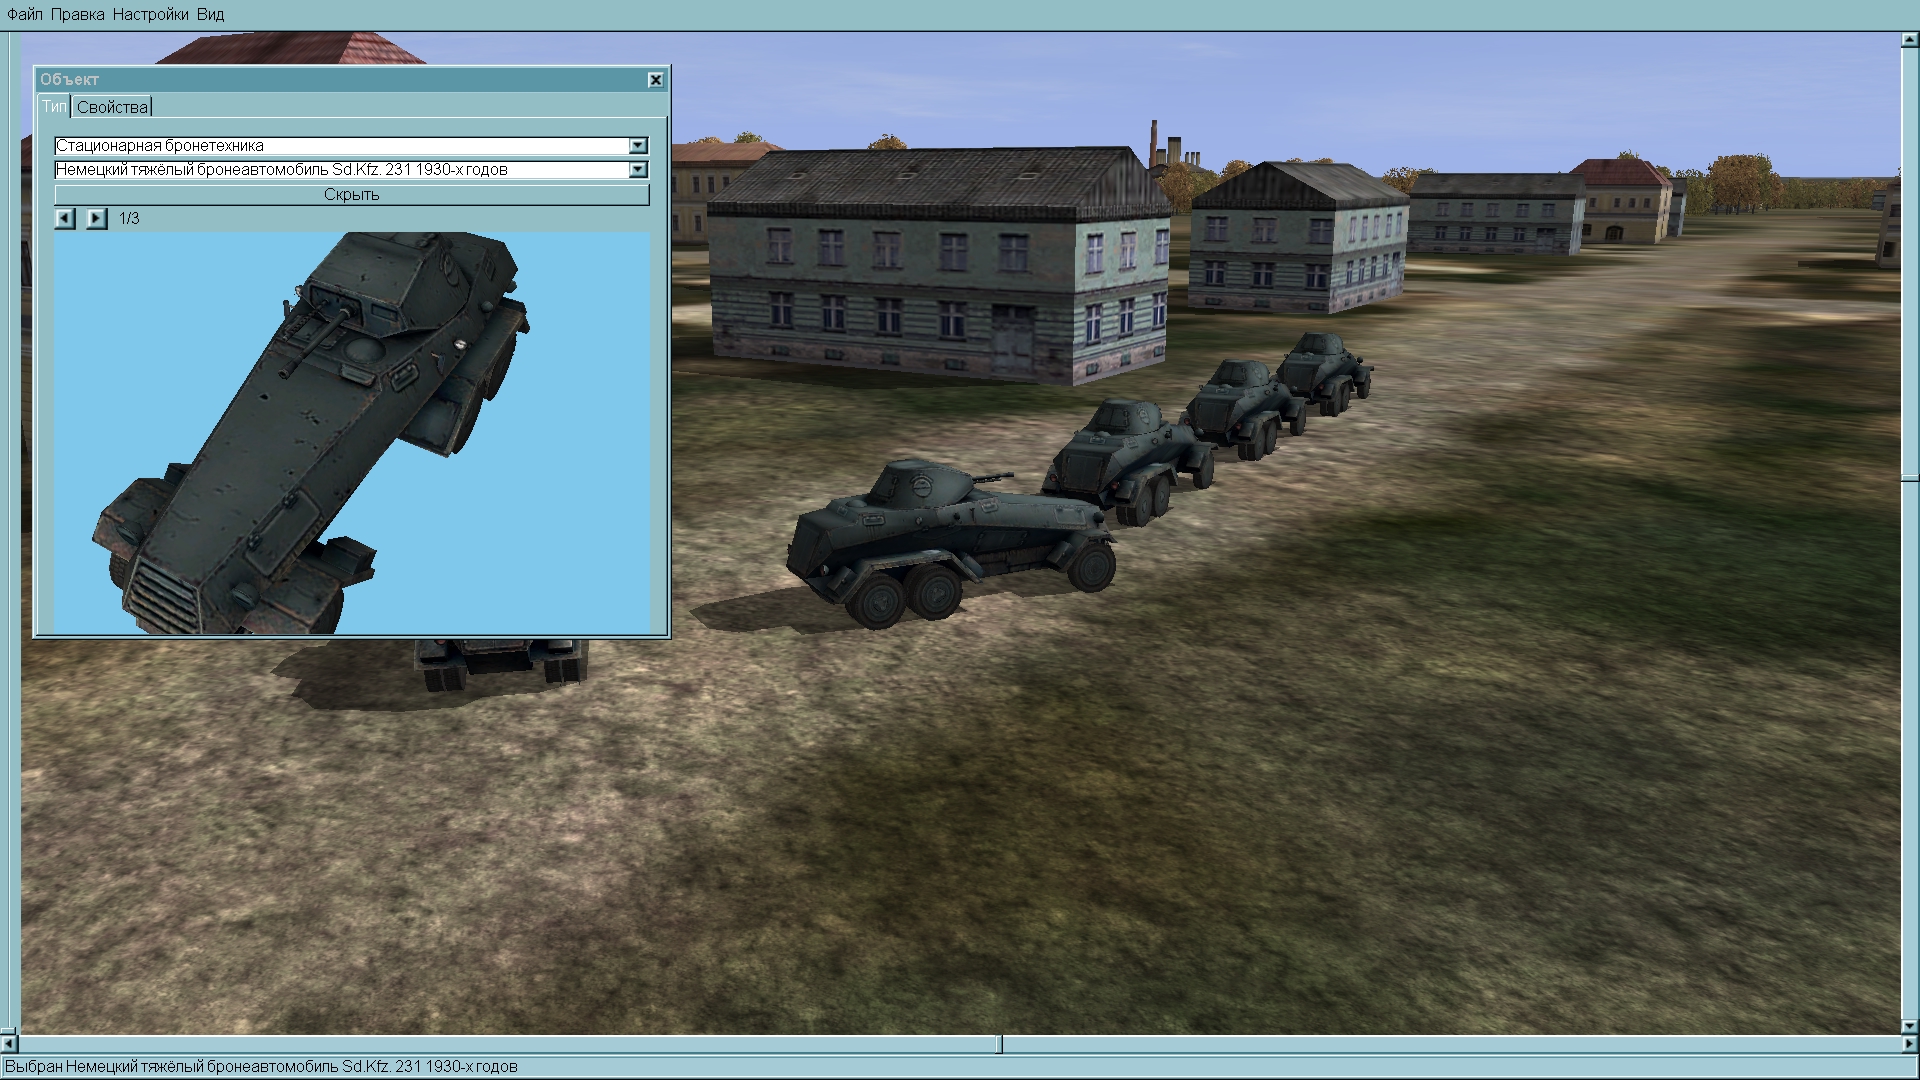
Task: Open the Файл menu
Action: 25,14
